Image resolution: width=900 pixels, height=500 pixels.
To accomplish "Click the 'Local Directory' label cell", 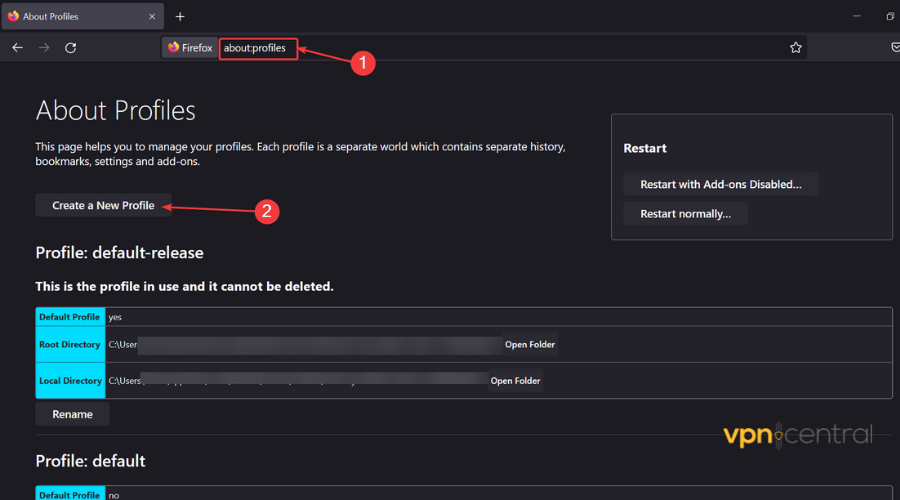I will click(70, 381).
